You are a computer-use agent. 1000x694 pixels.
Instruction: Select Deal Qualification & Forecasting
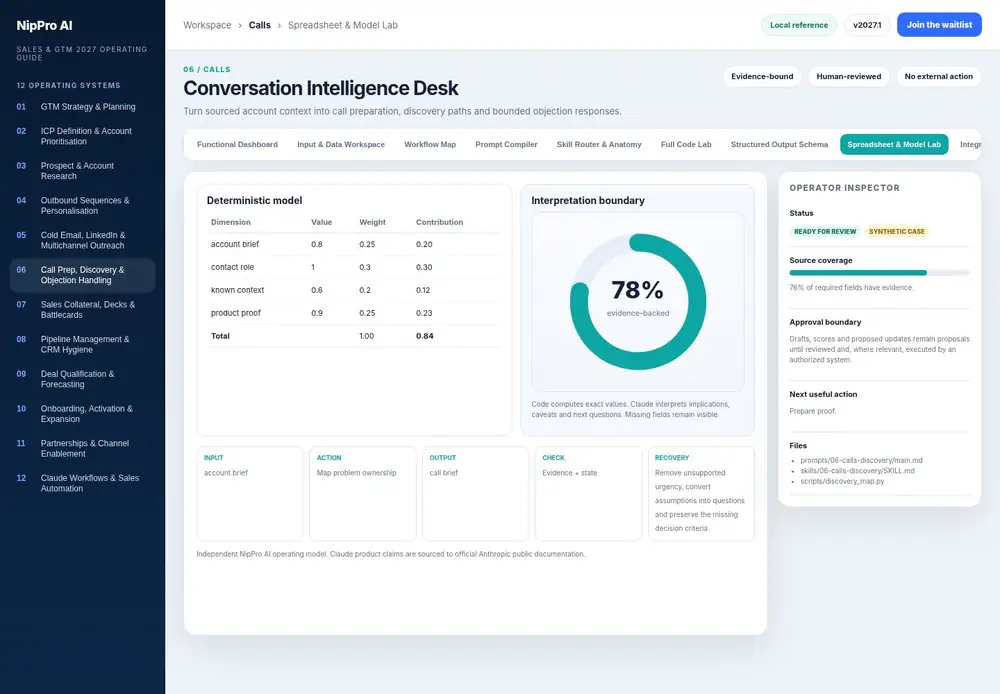pyautogui.click(x=82, y=379)
